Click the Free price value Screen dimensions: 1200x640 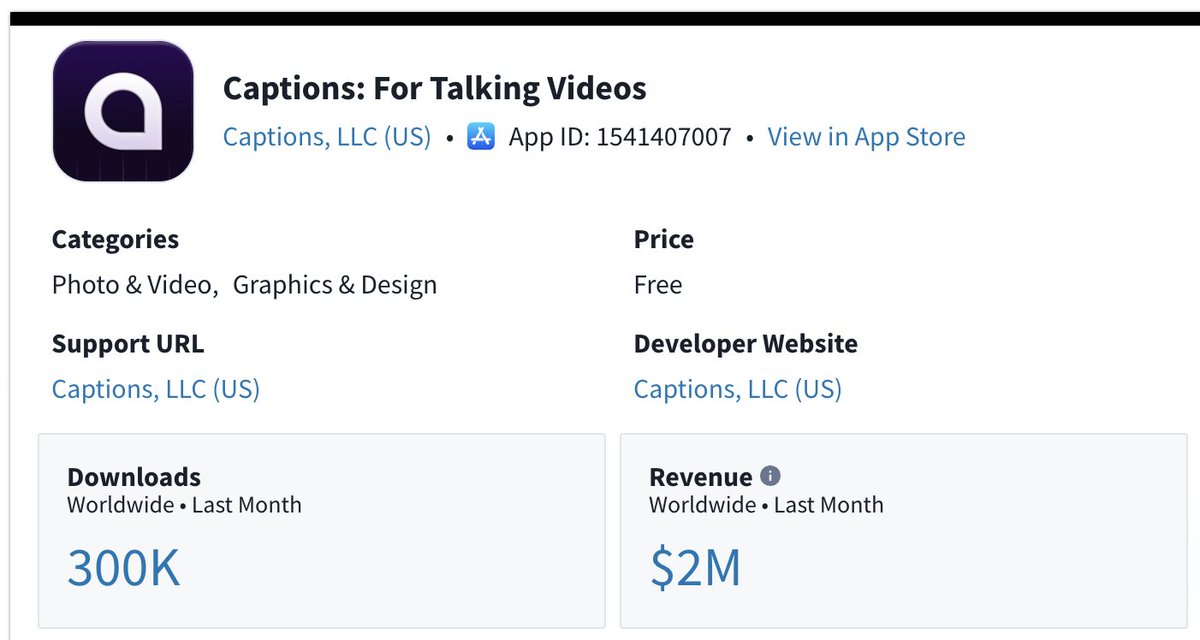[658, 285]
